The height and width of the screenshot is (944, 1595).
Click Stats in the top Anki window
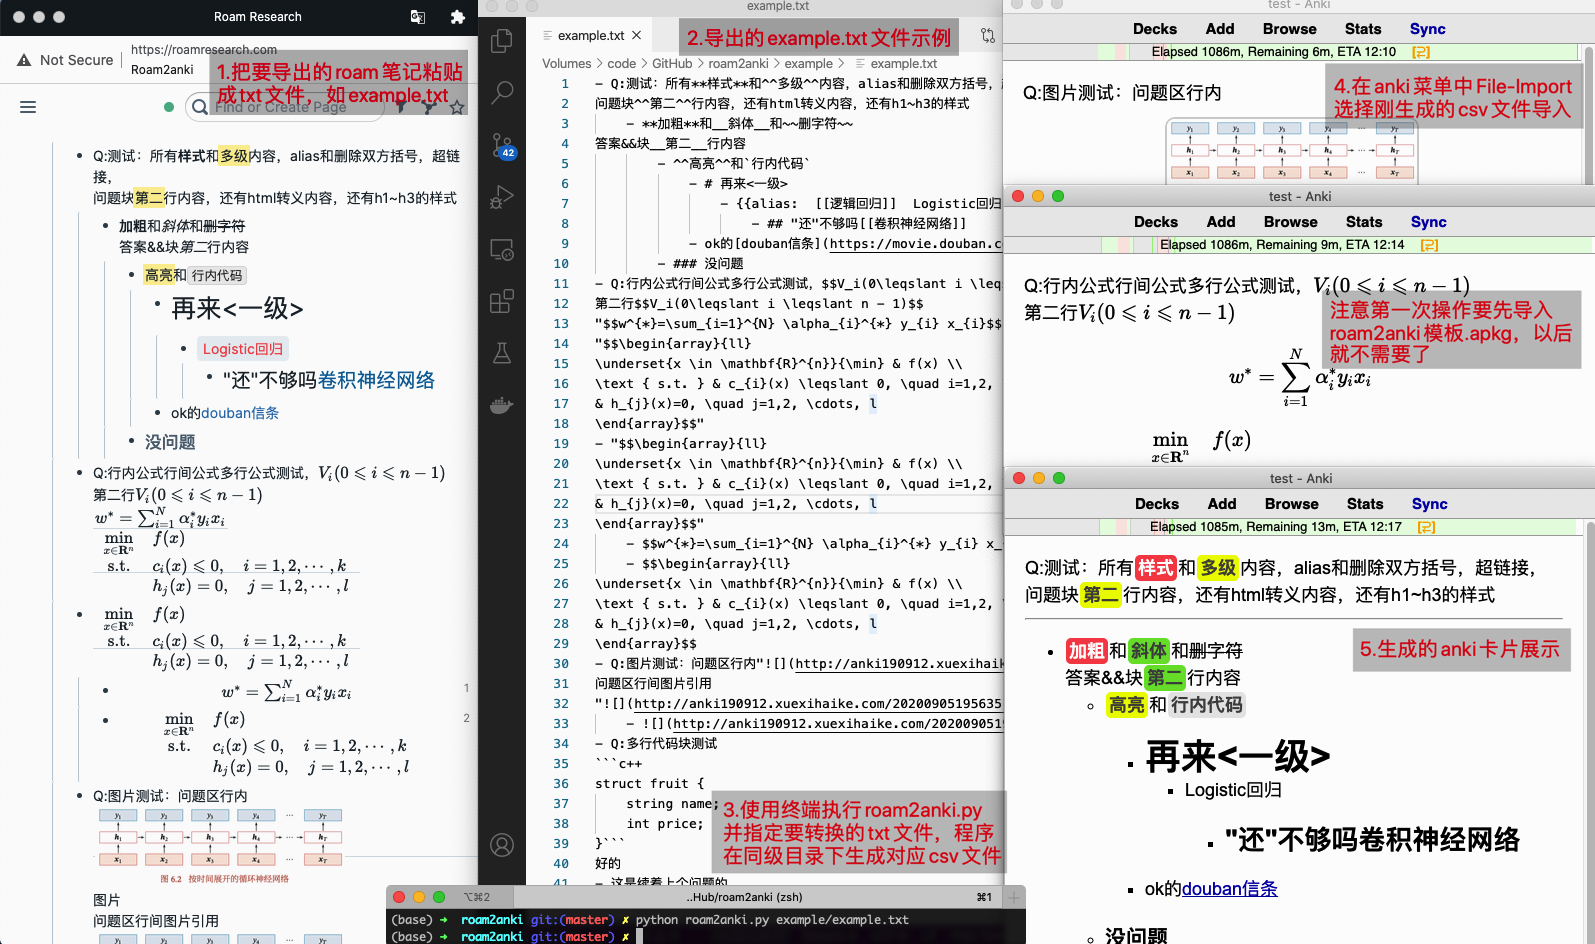point(1363,29)
